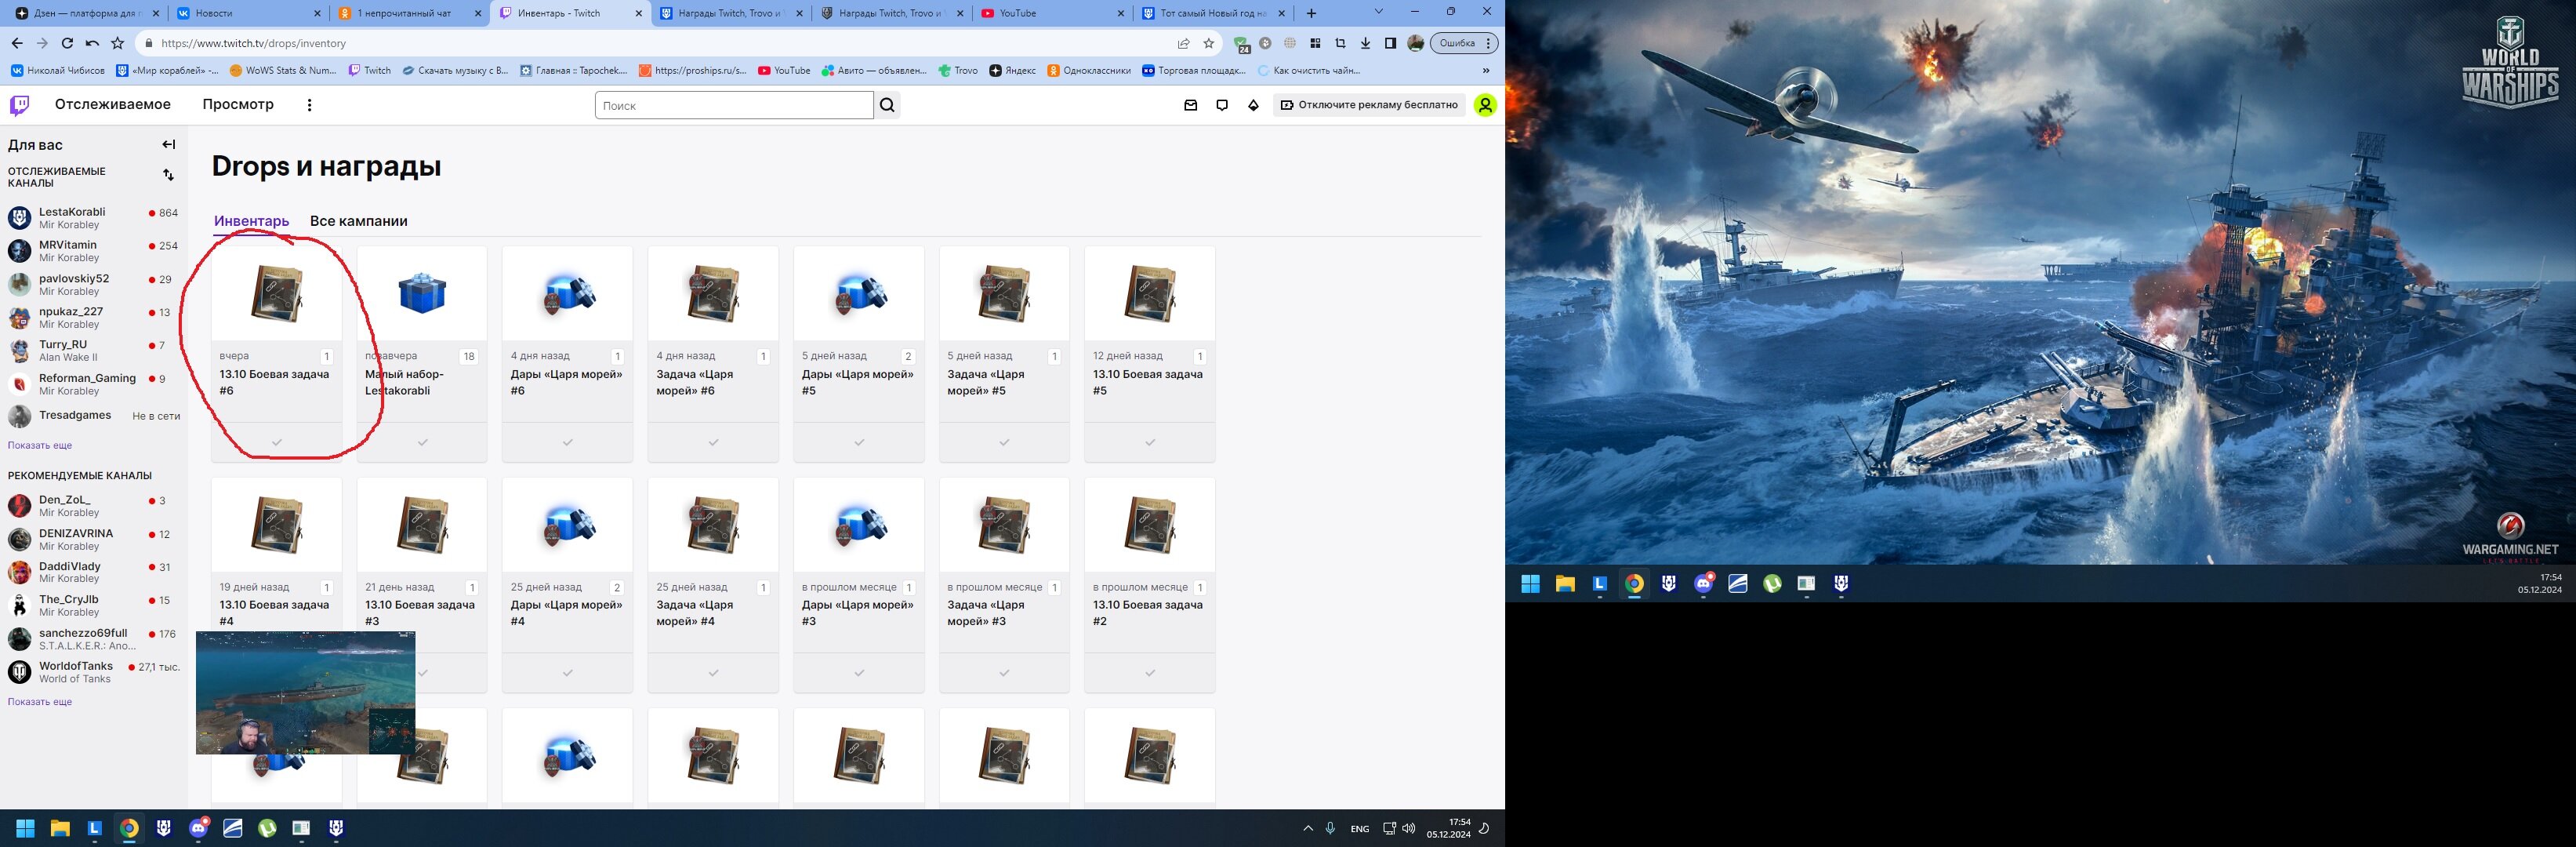The image size is (2576, 847).
Task: Bookmark this page with star icon
Action: click(1209, 43)
